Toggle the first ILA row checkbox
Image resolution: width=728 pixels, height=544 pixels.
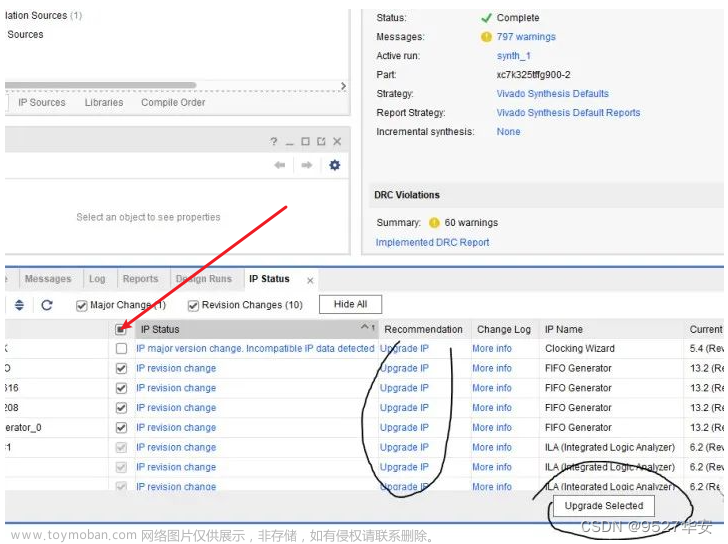(x=121, y=447)
